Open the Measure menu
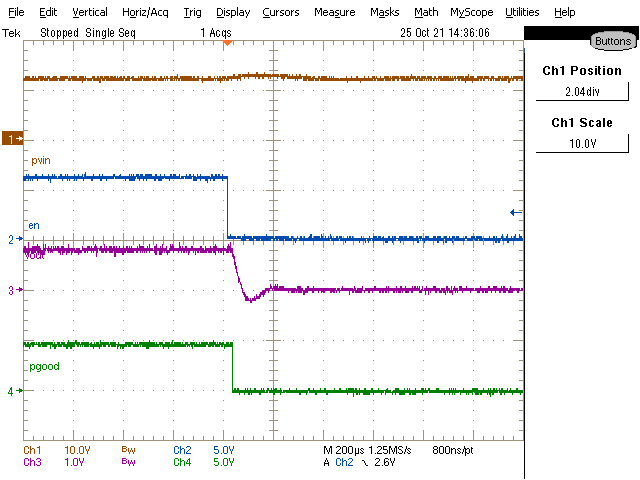This screenshot has height=480, width=640. (335, 12)
